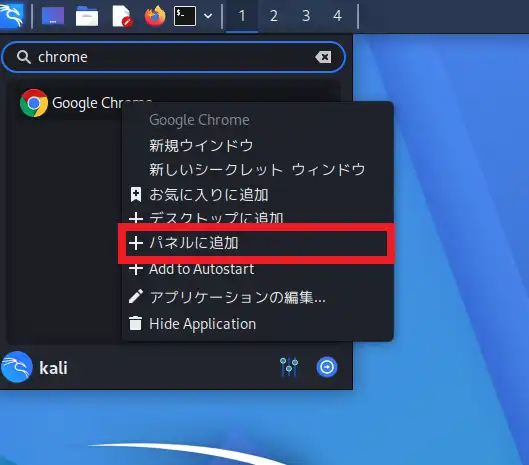Launch Firefox from the panel

click(x=155, y=16)
